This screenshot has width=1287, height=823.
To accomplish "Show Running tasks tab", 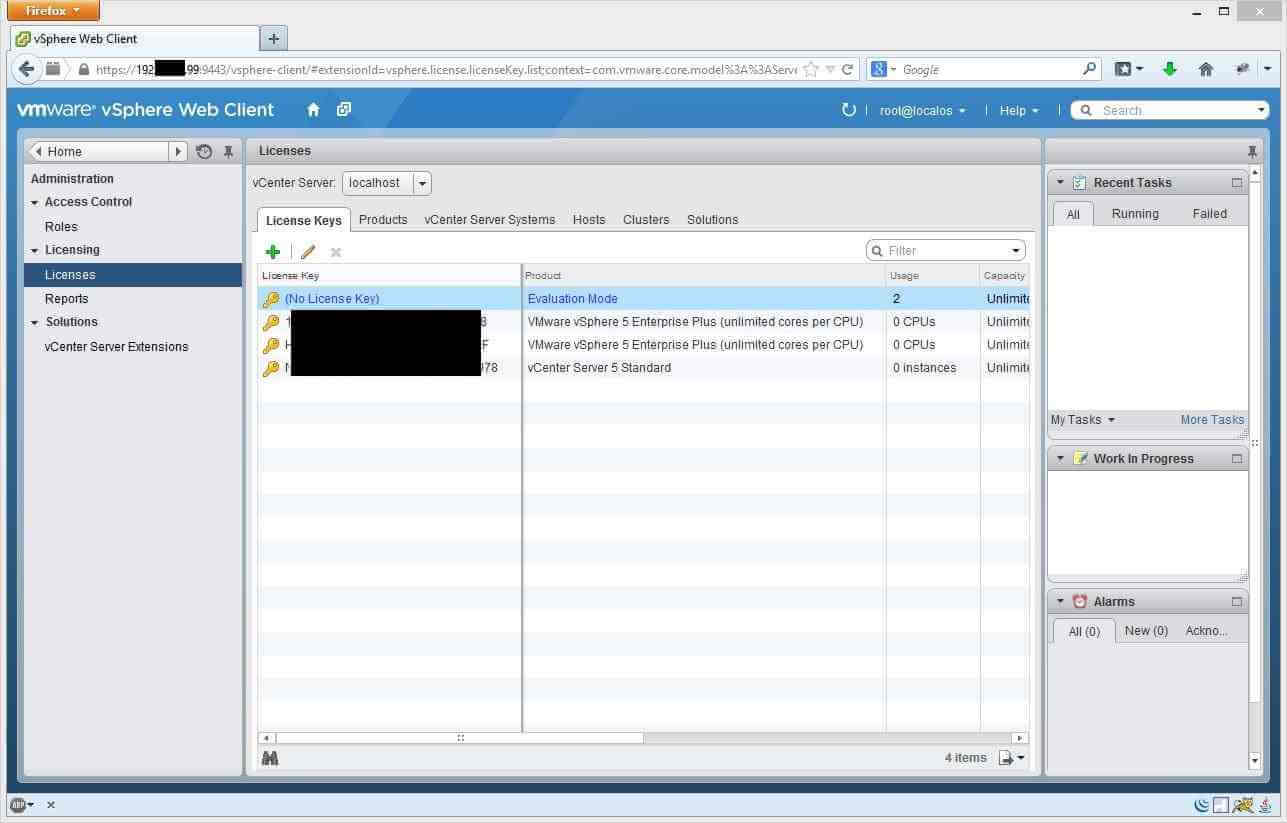I will [1135, 214].
